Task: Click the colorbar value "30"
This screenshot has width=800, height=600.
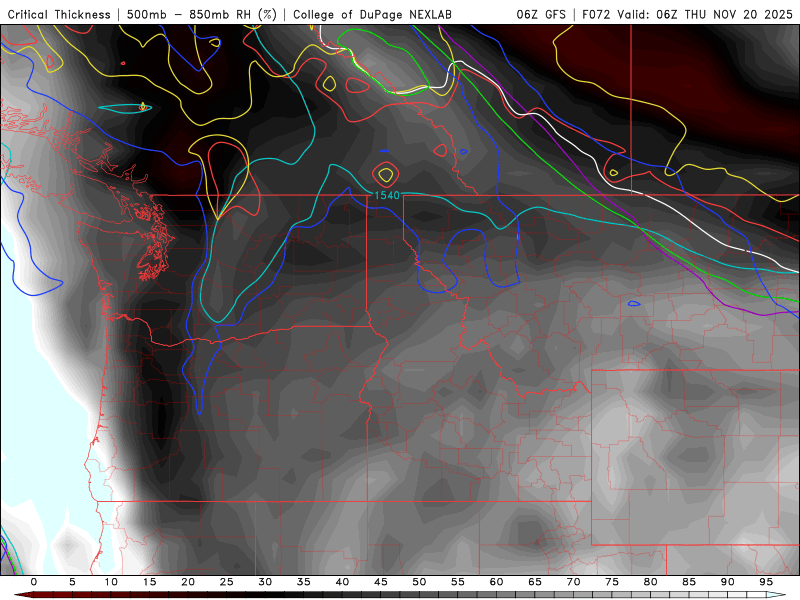Action: 265,582
